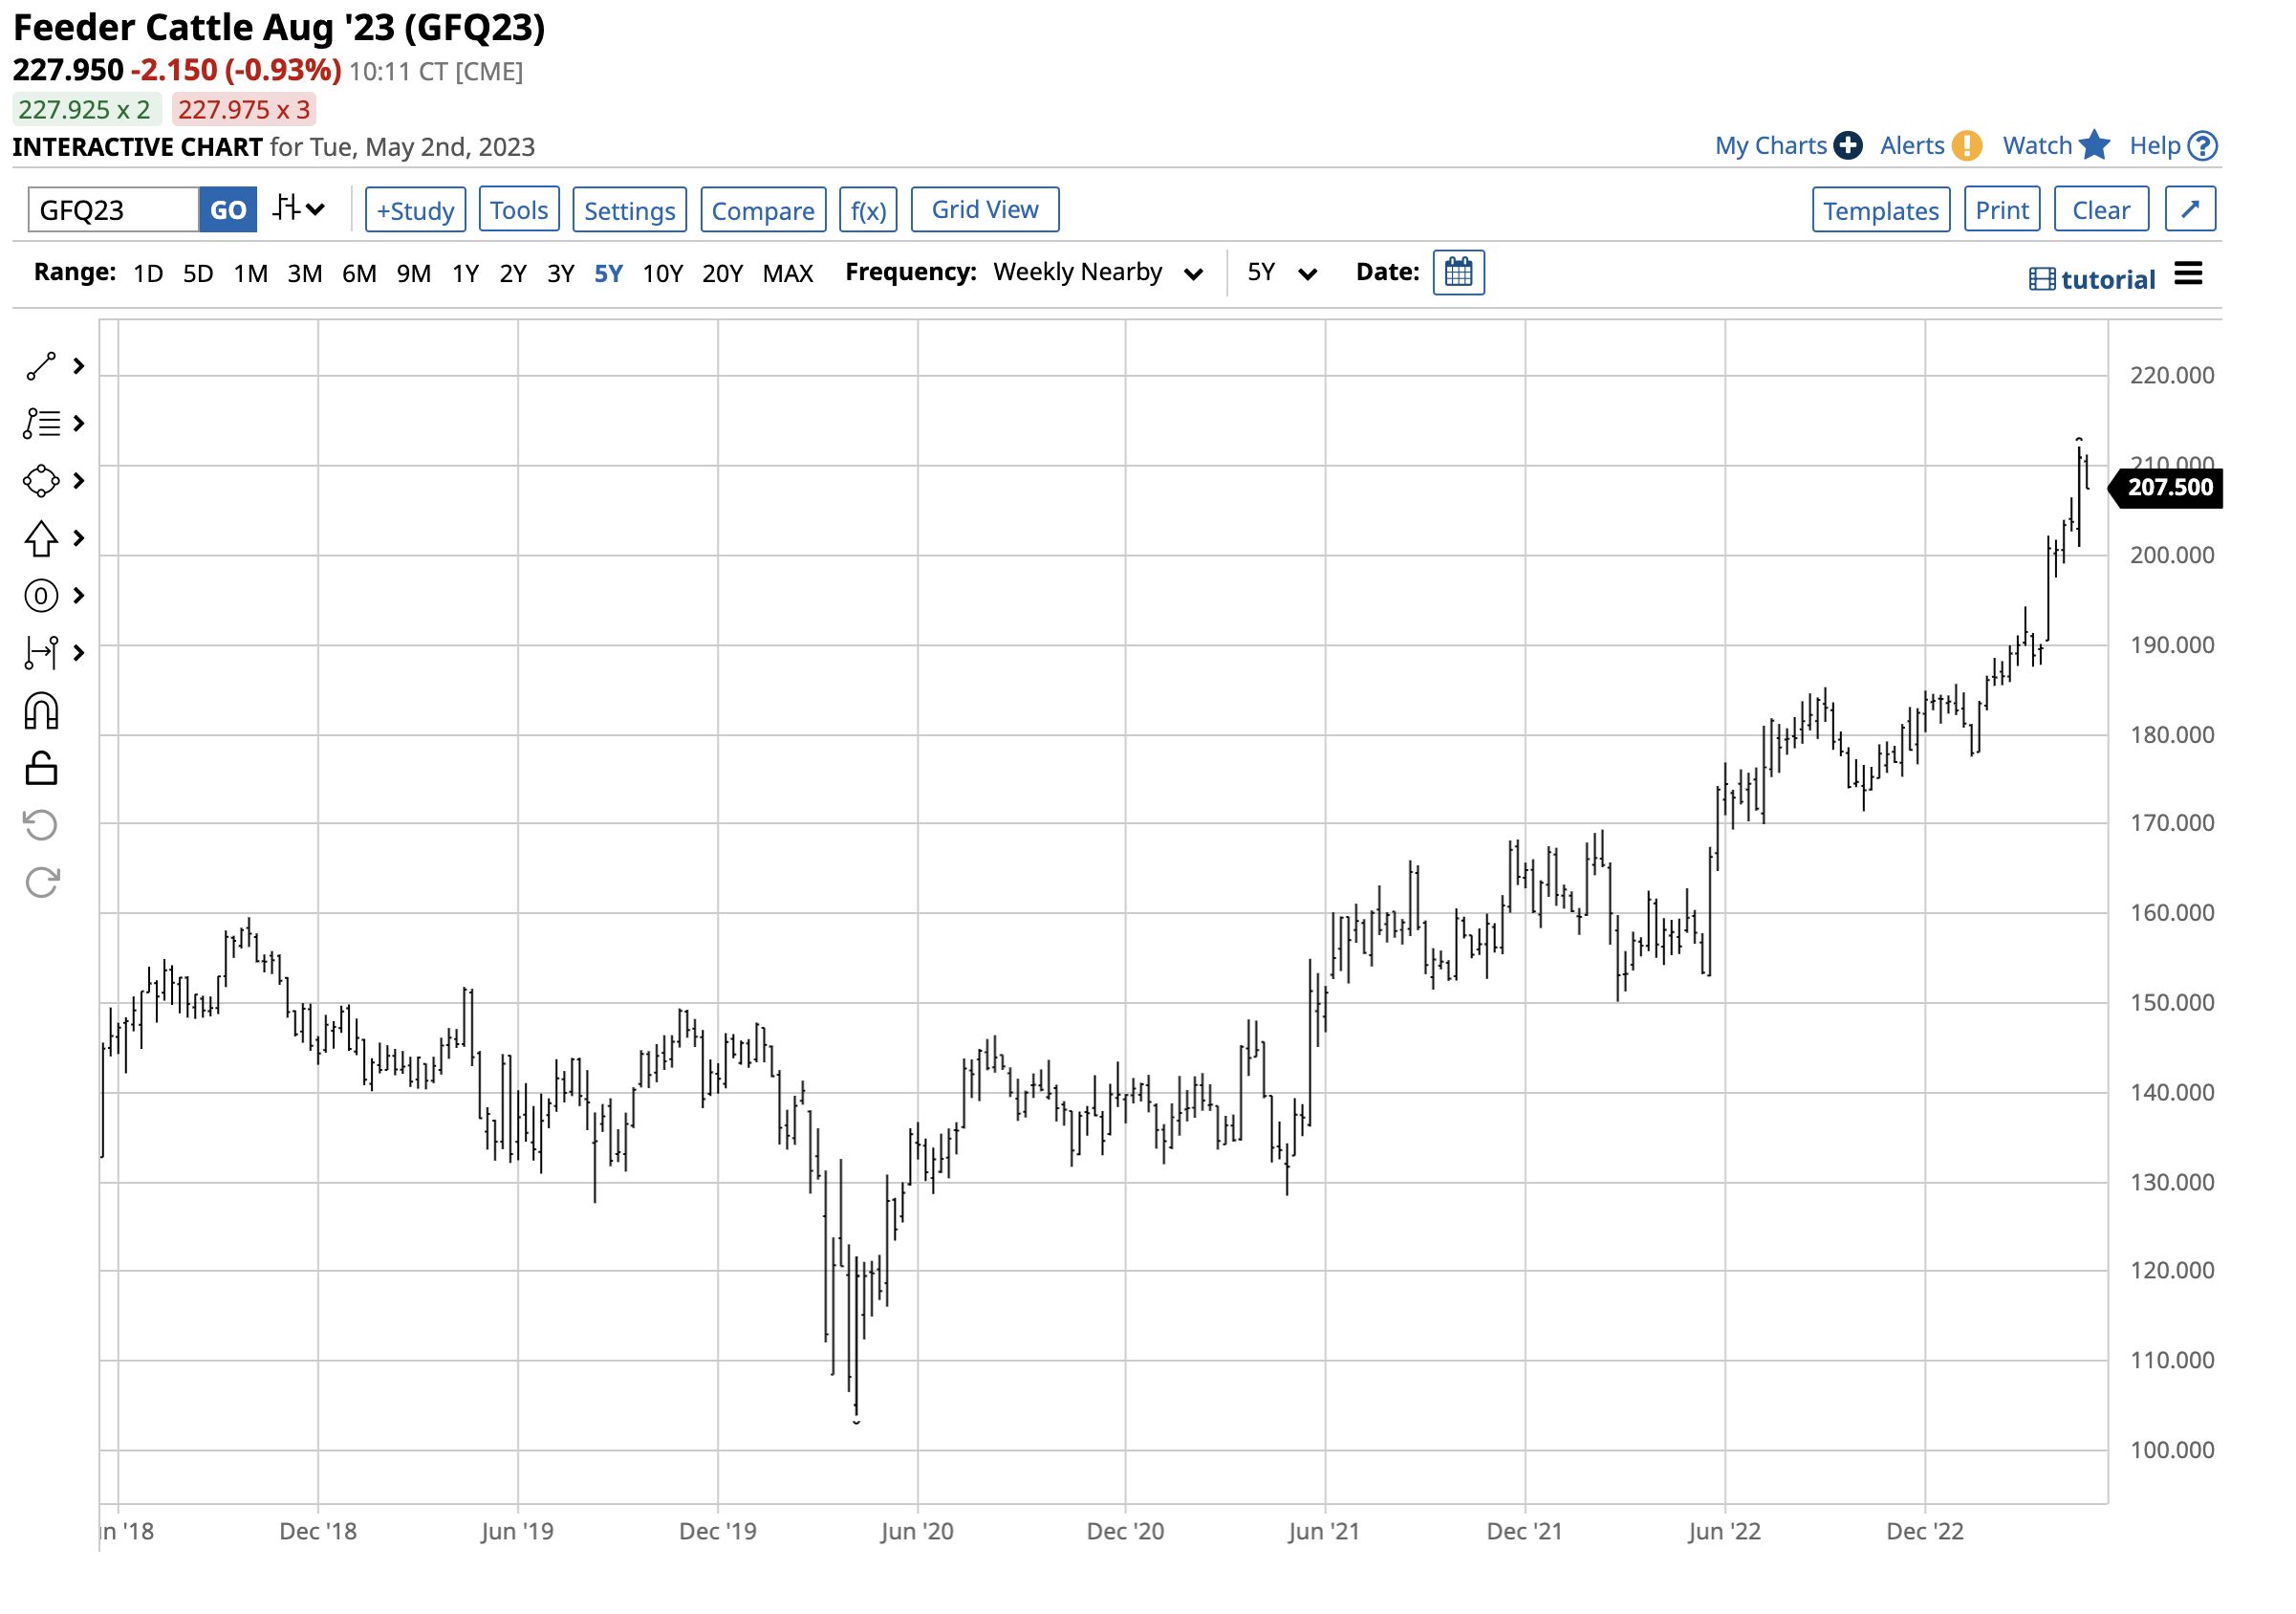This screenshot has width=2296, height=1614.
Task: Open the date picker calendar icon
Action: pyautogui.click(x=1459, y=273)
